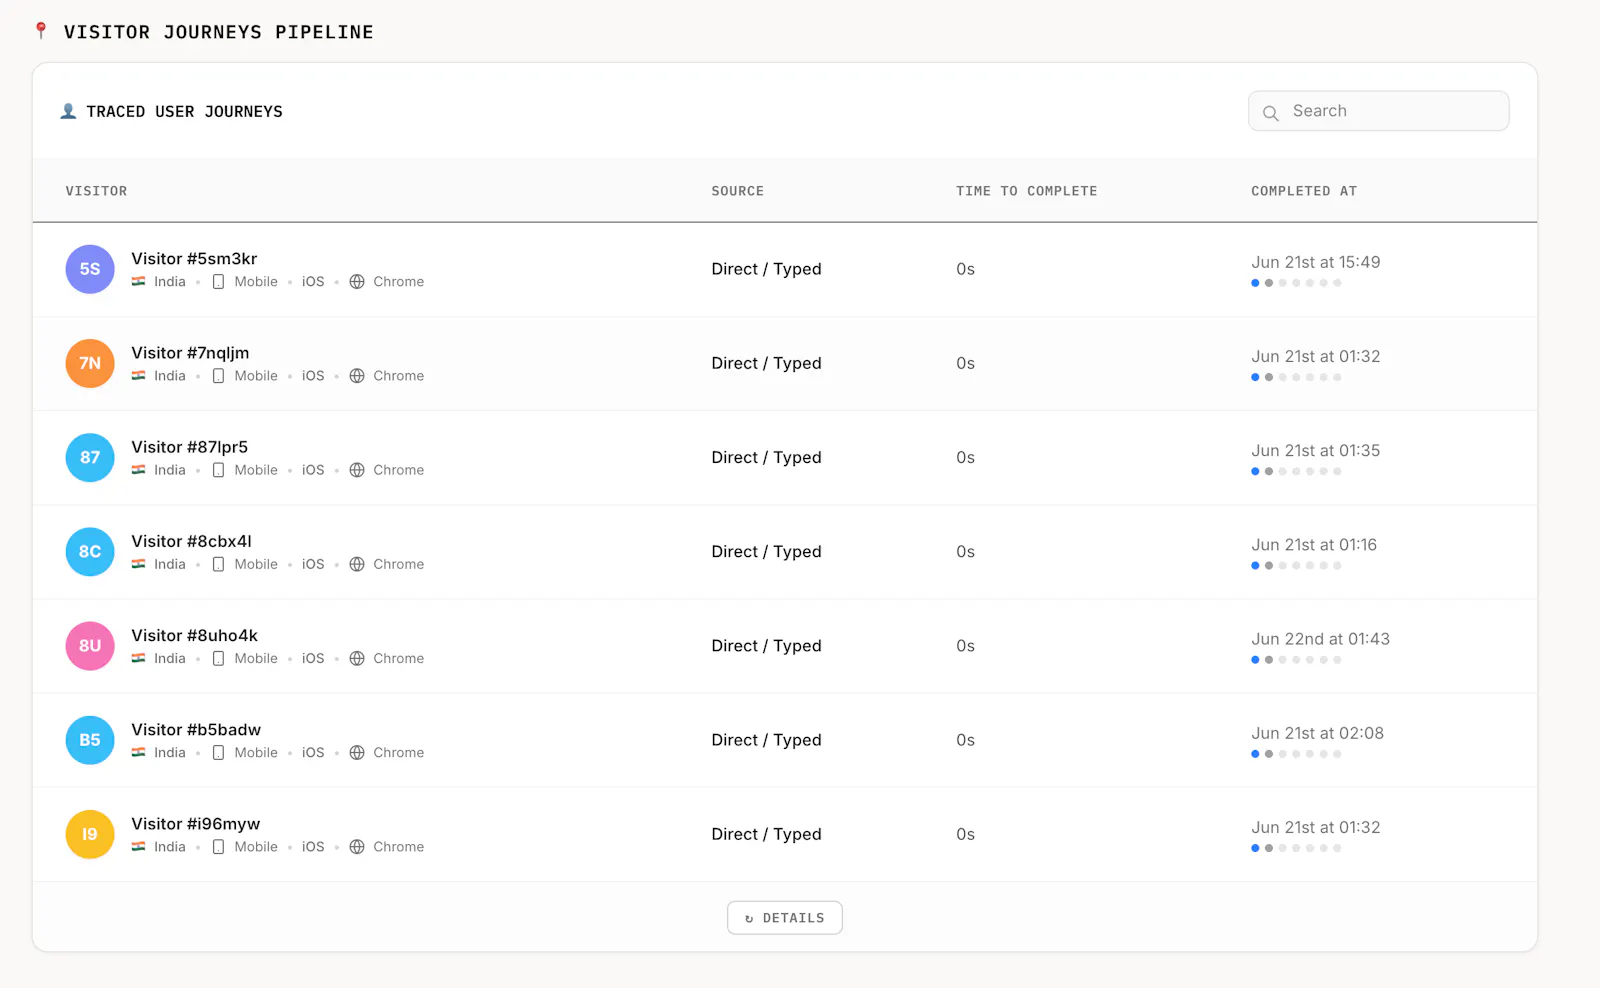
Task: Click the pin icon beside Visitor Journeys Pipeline
Action: (41, 31)
